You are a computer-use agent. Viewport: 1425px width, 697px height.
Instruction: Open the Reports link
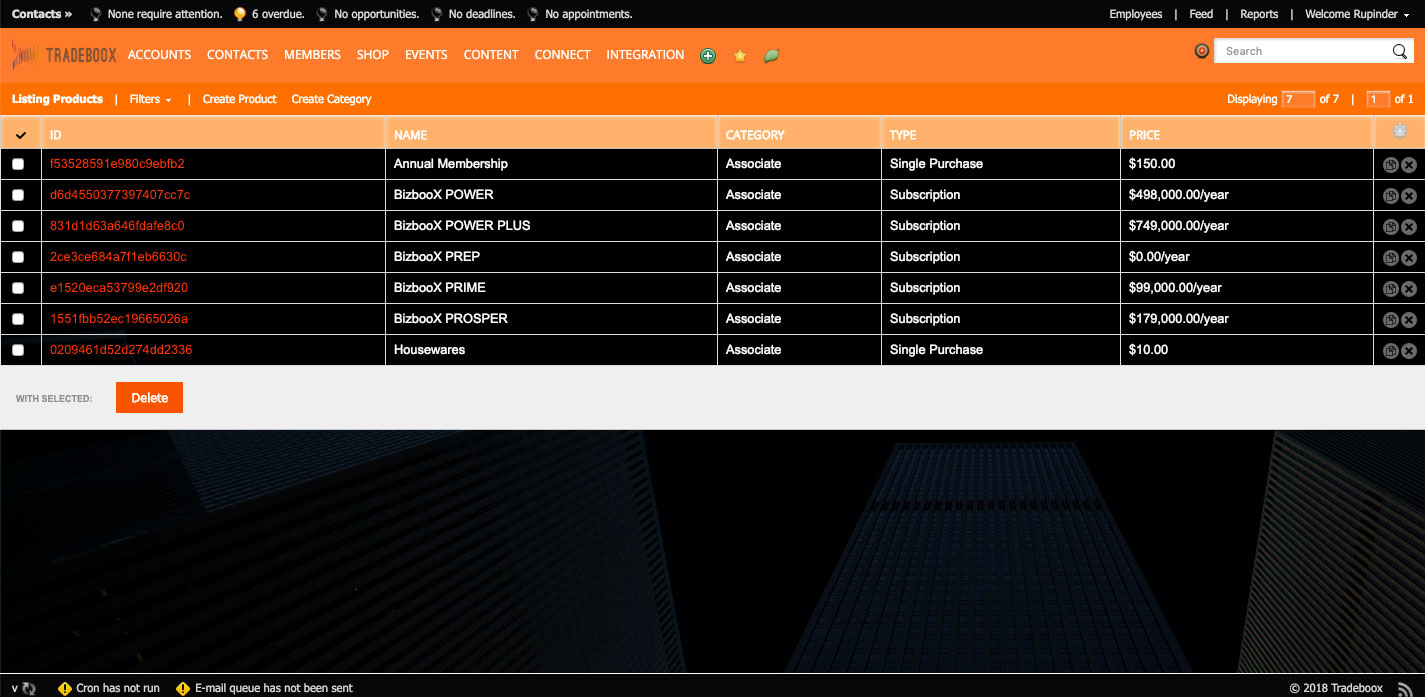pyautogui.click(x=1259, y=14)
